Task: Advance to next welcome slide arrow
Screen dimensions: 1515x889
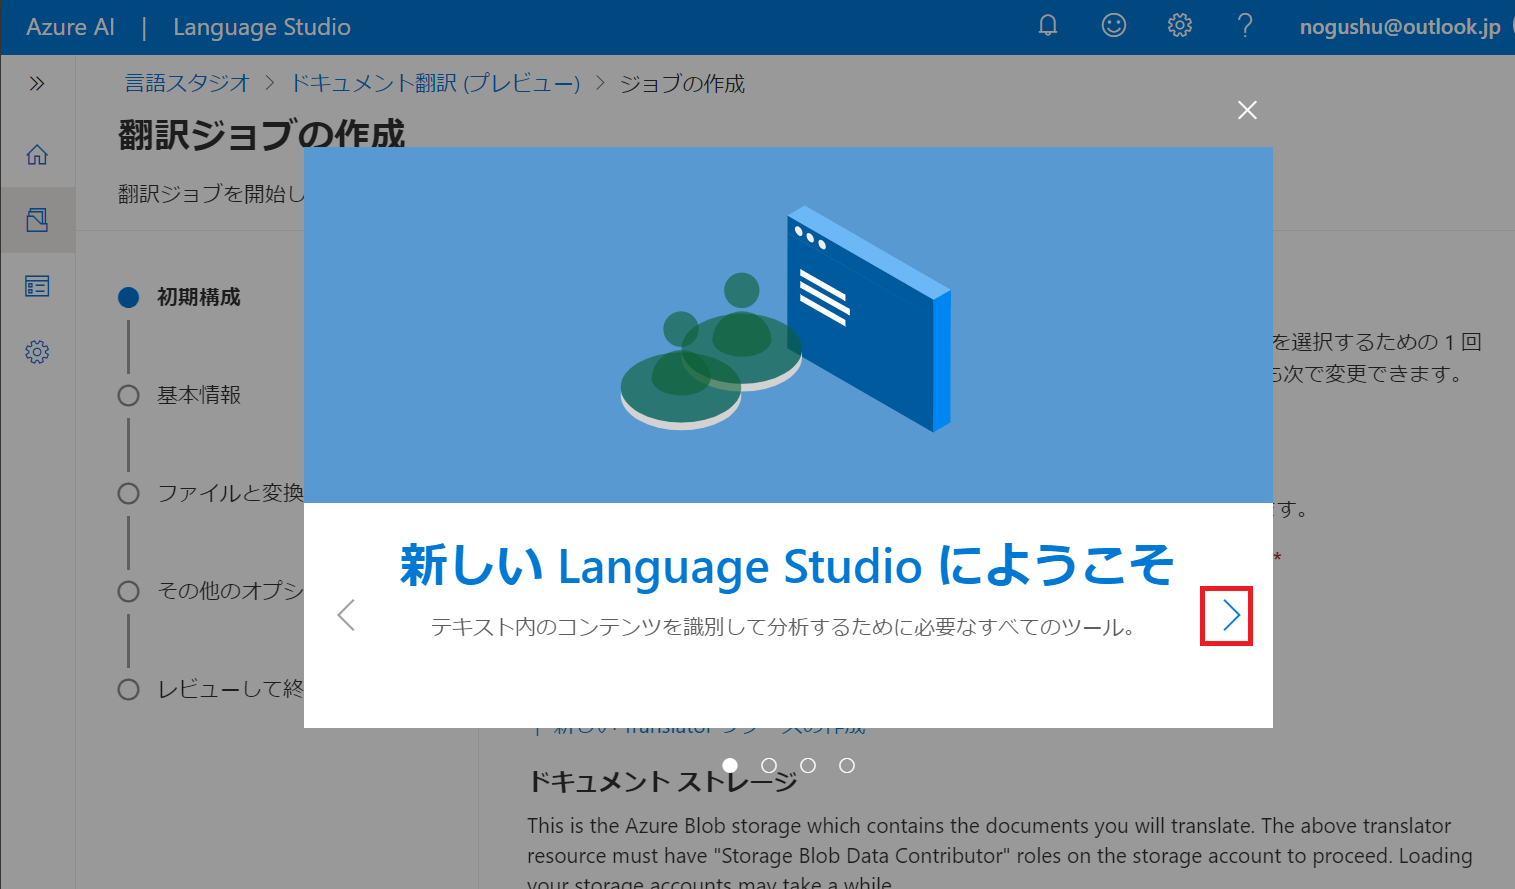Action: click(1231, 616)
